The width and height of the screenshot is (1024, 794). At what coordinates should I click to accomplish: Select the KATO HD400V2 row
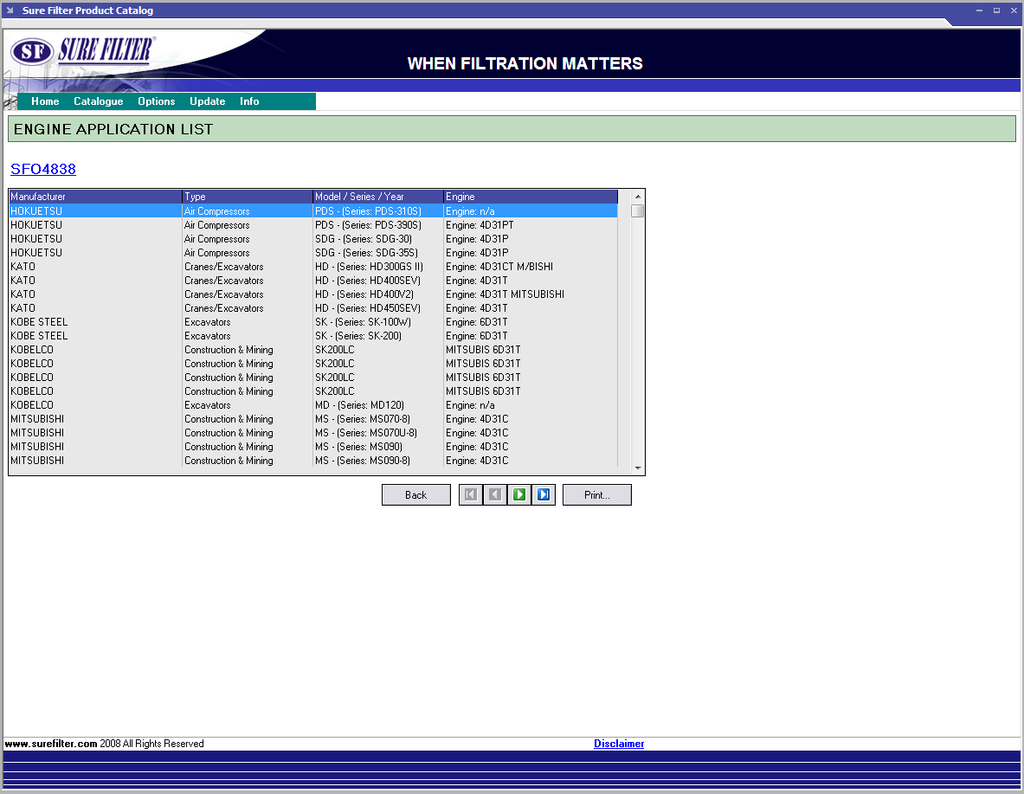click(313, 294)
